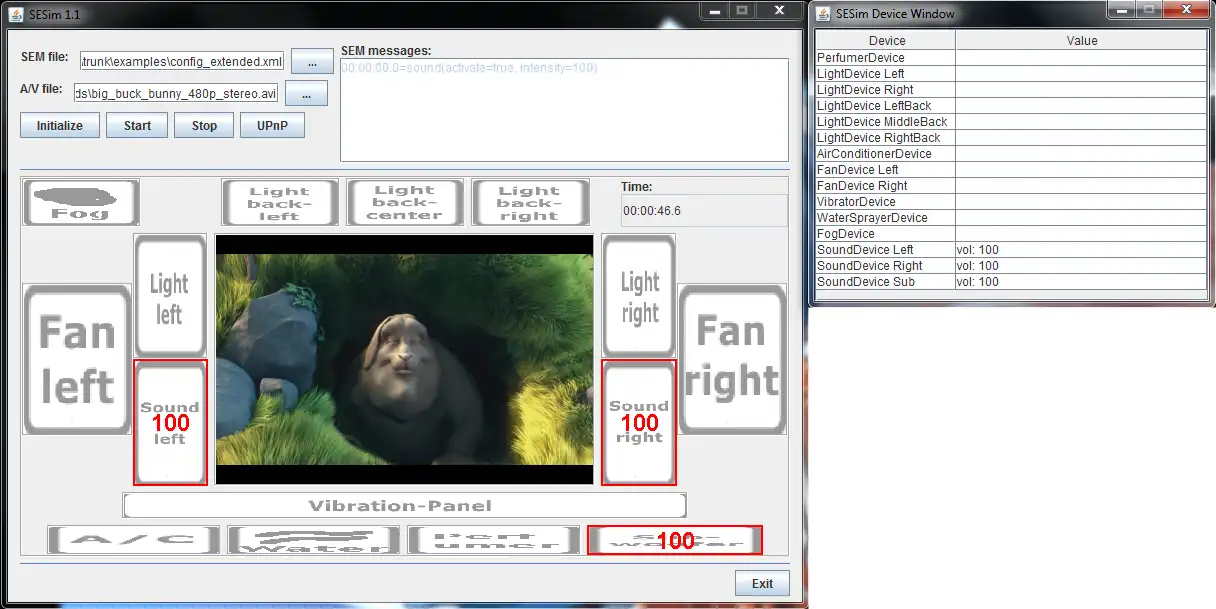Select the Light back-left panel
This screenshot has height=609, width=1216.
point(280,203)
